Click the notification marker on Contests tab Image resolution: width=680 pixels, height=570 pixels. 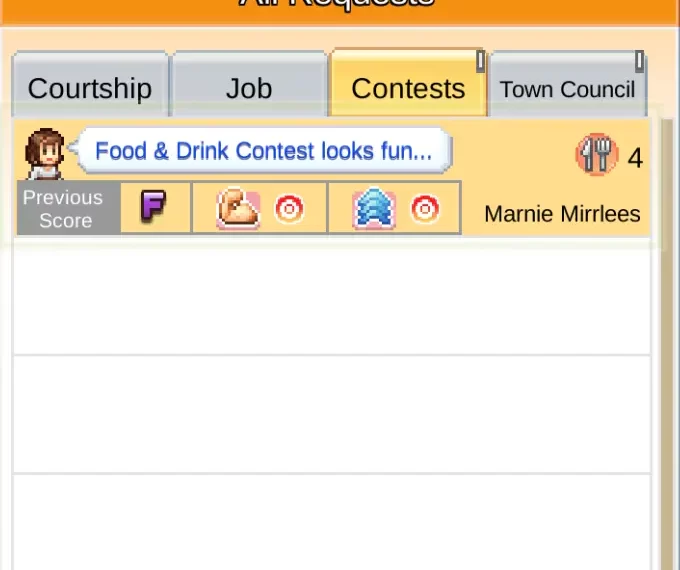(x=480, y=61)
